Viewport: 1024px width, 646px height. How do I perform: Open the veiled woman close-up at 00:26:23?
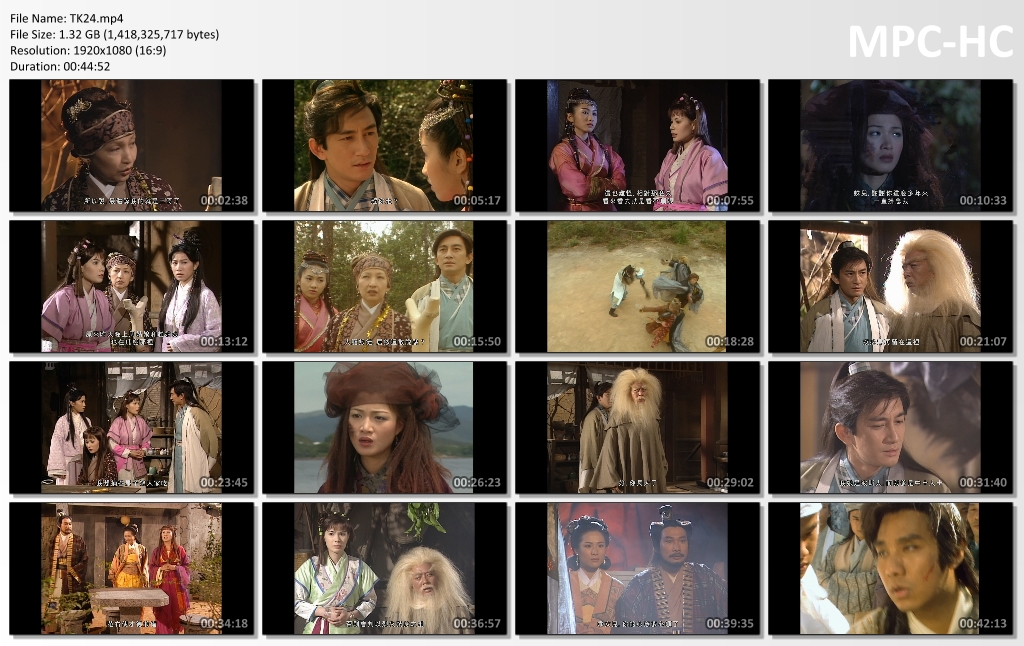tap(384, 425)
